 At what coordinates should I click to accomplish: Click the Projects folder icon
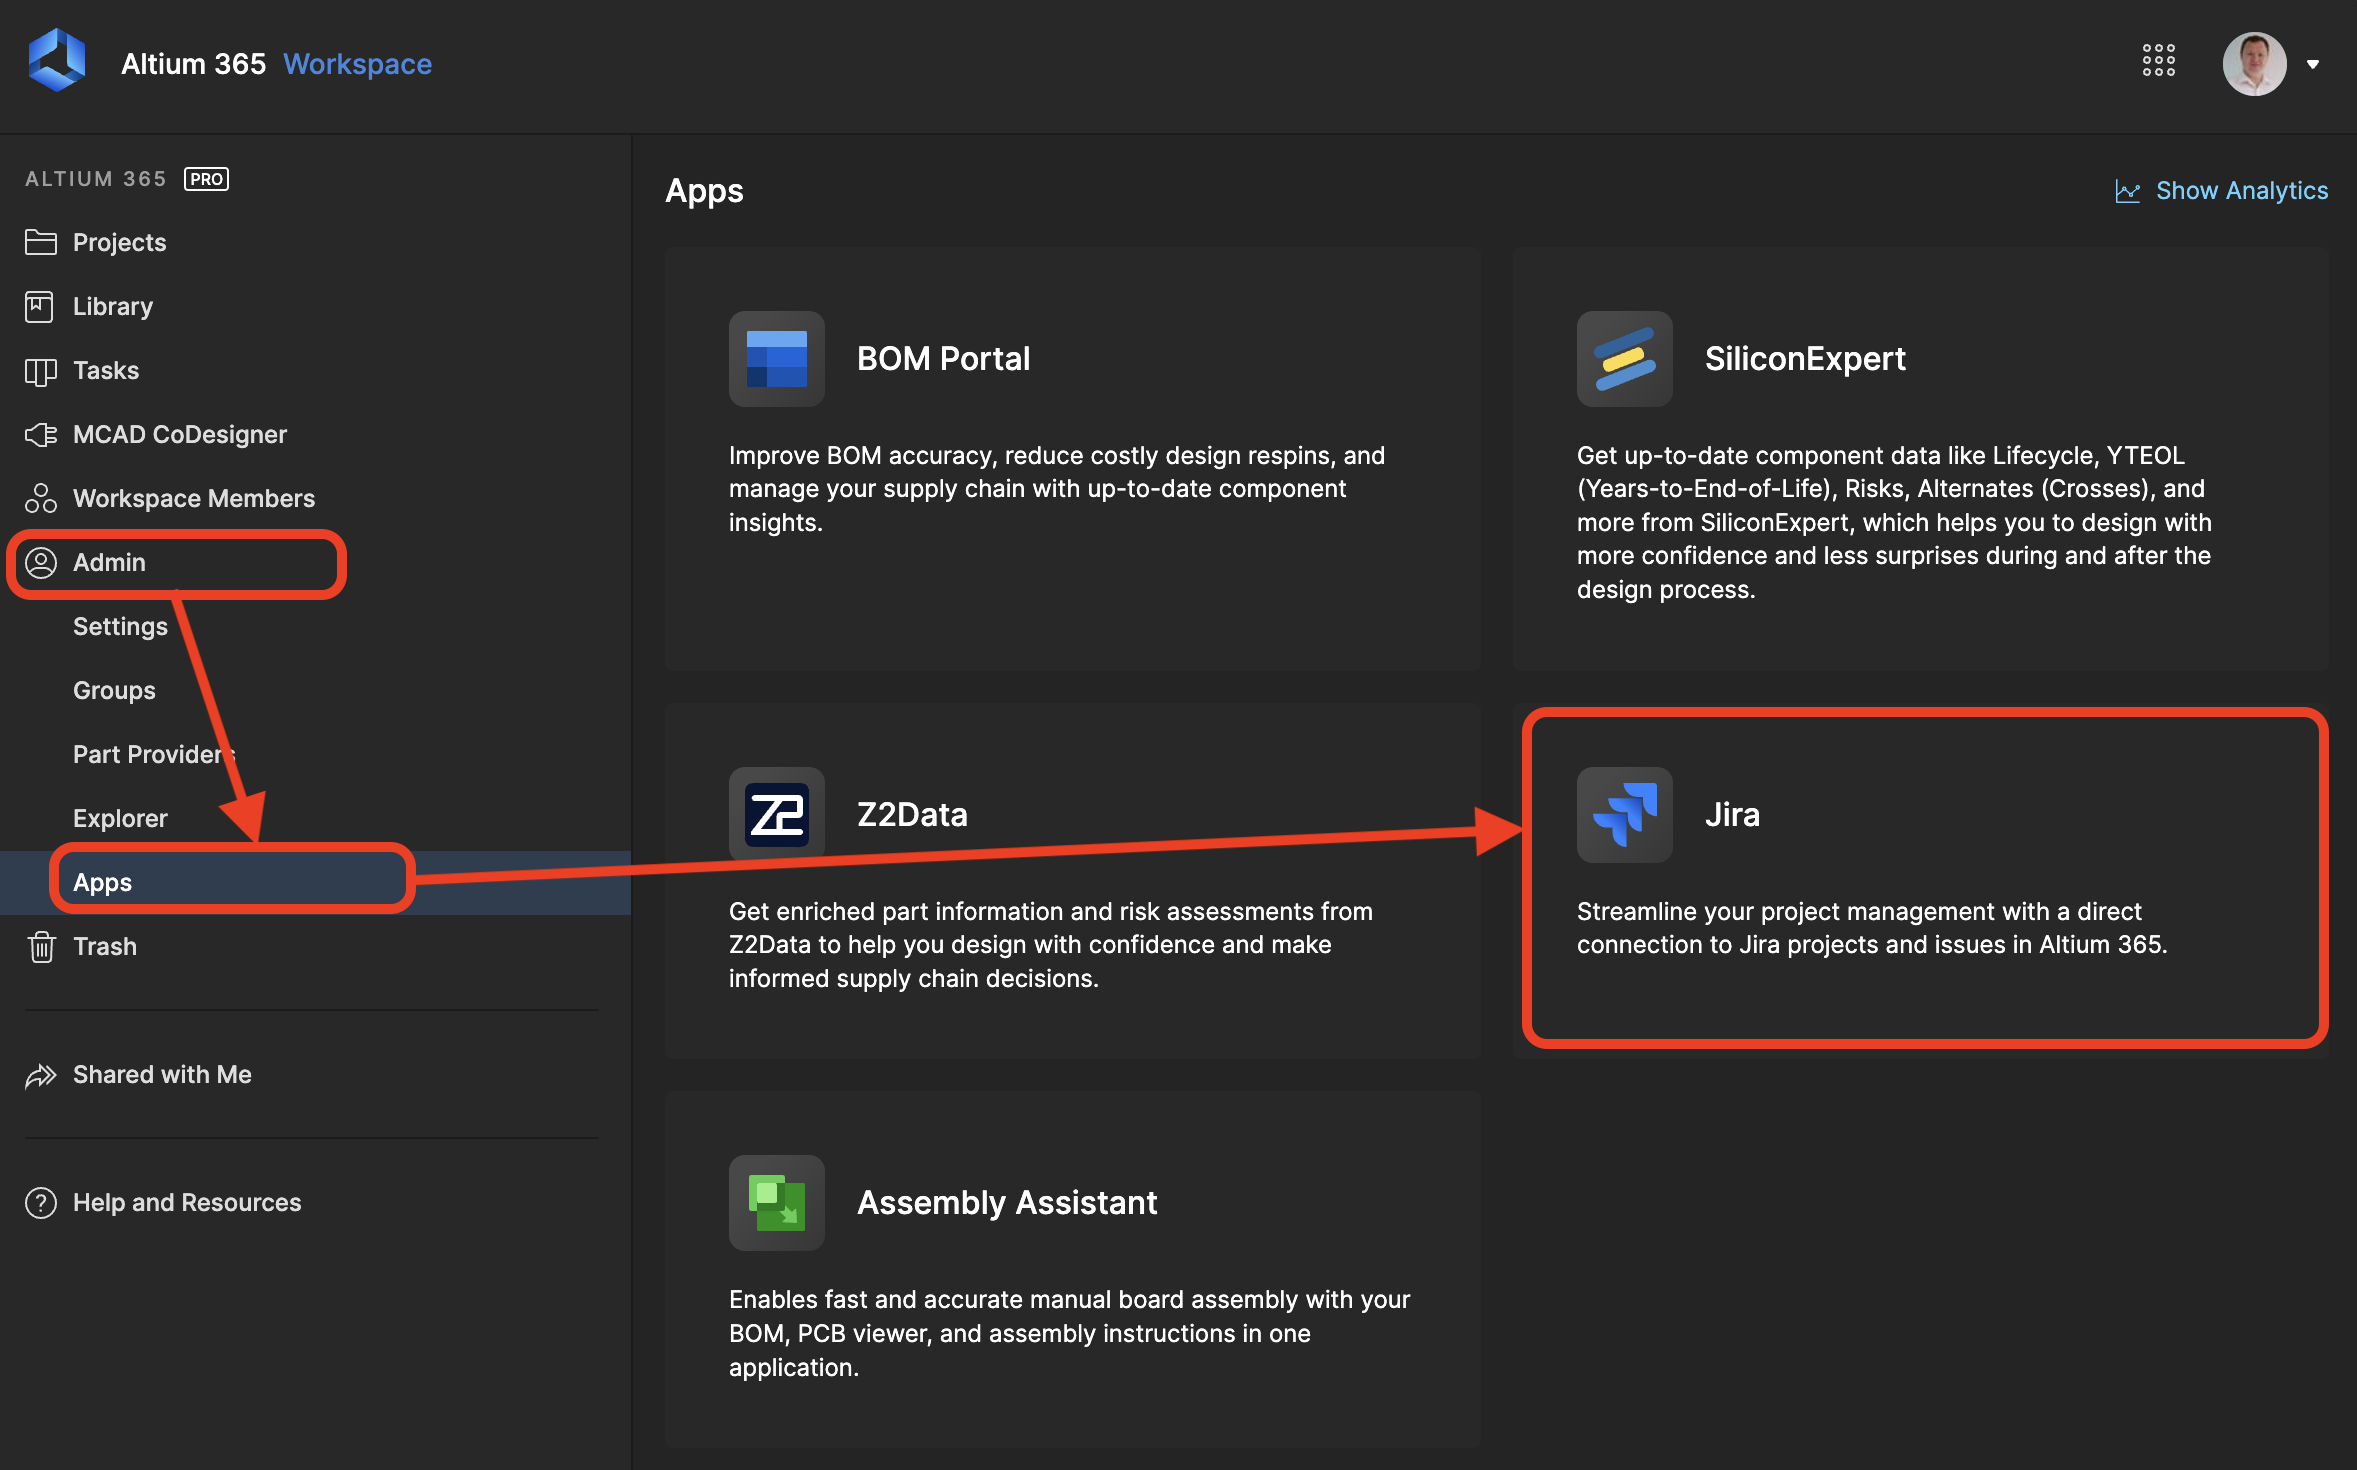coord(40,242)
